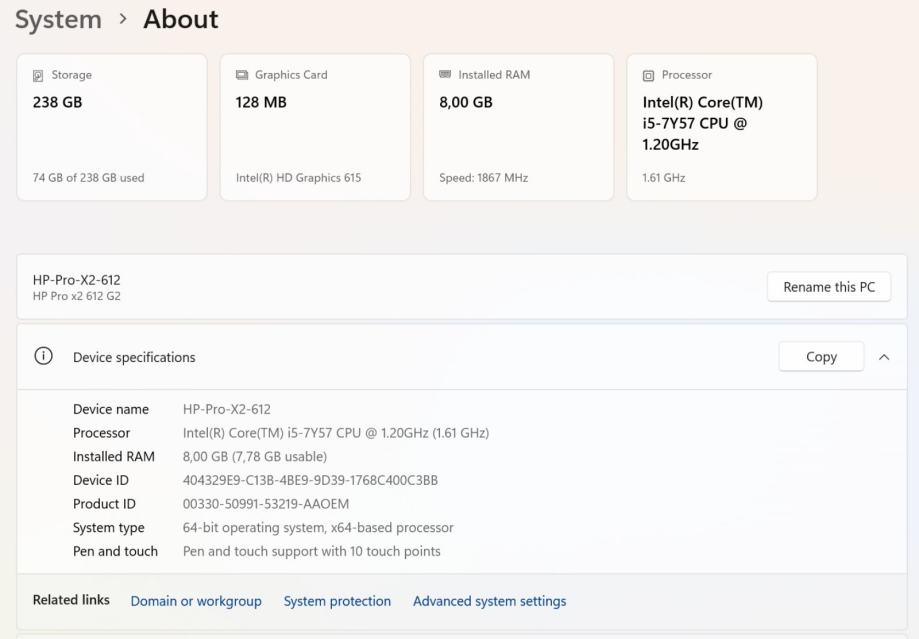Select the Installed RAM 8,00 GB card
The height and width of the screenshot is (639, 919).
click(518, 127)
